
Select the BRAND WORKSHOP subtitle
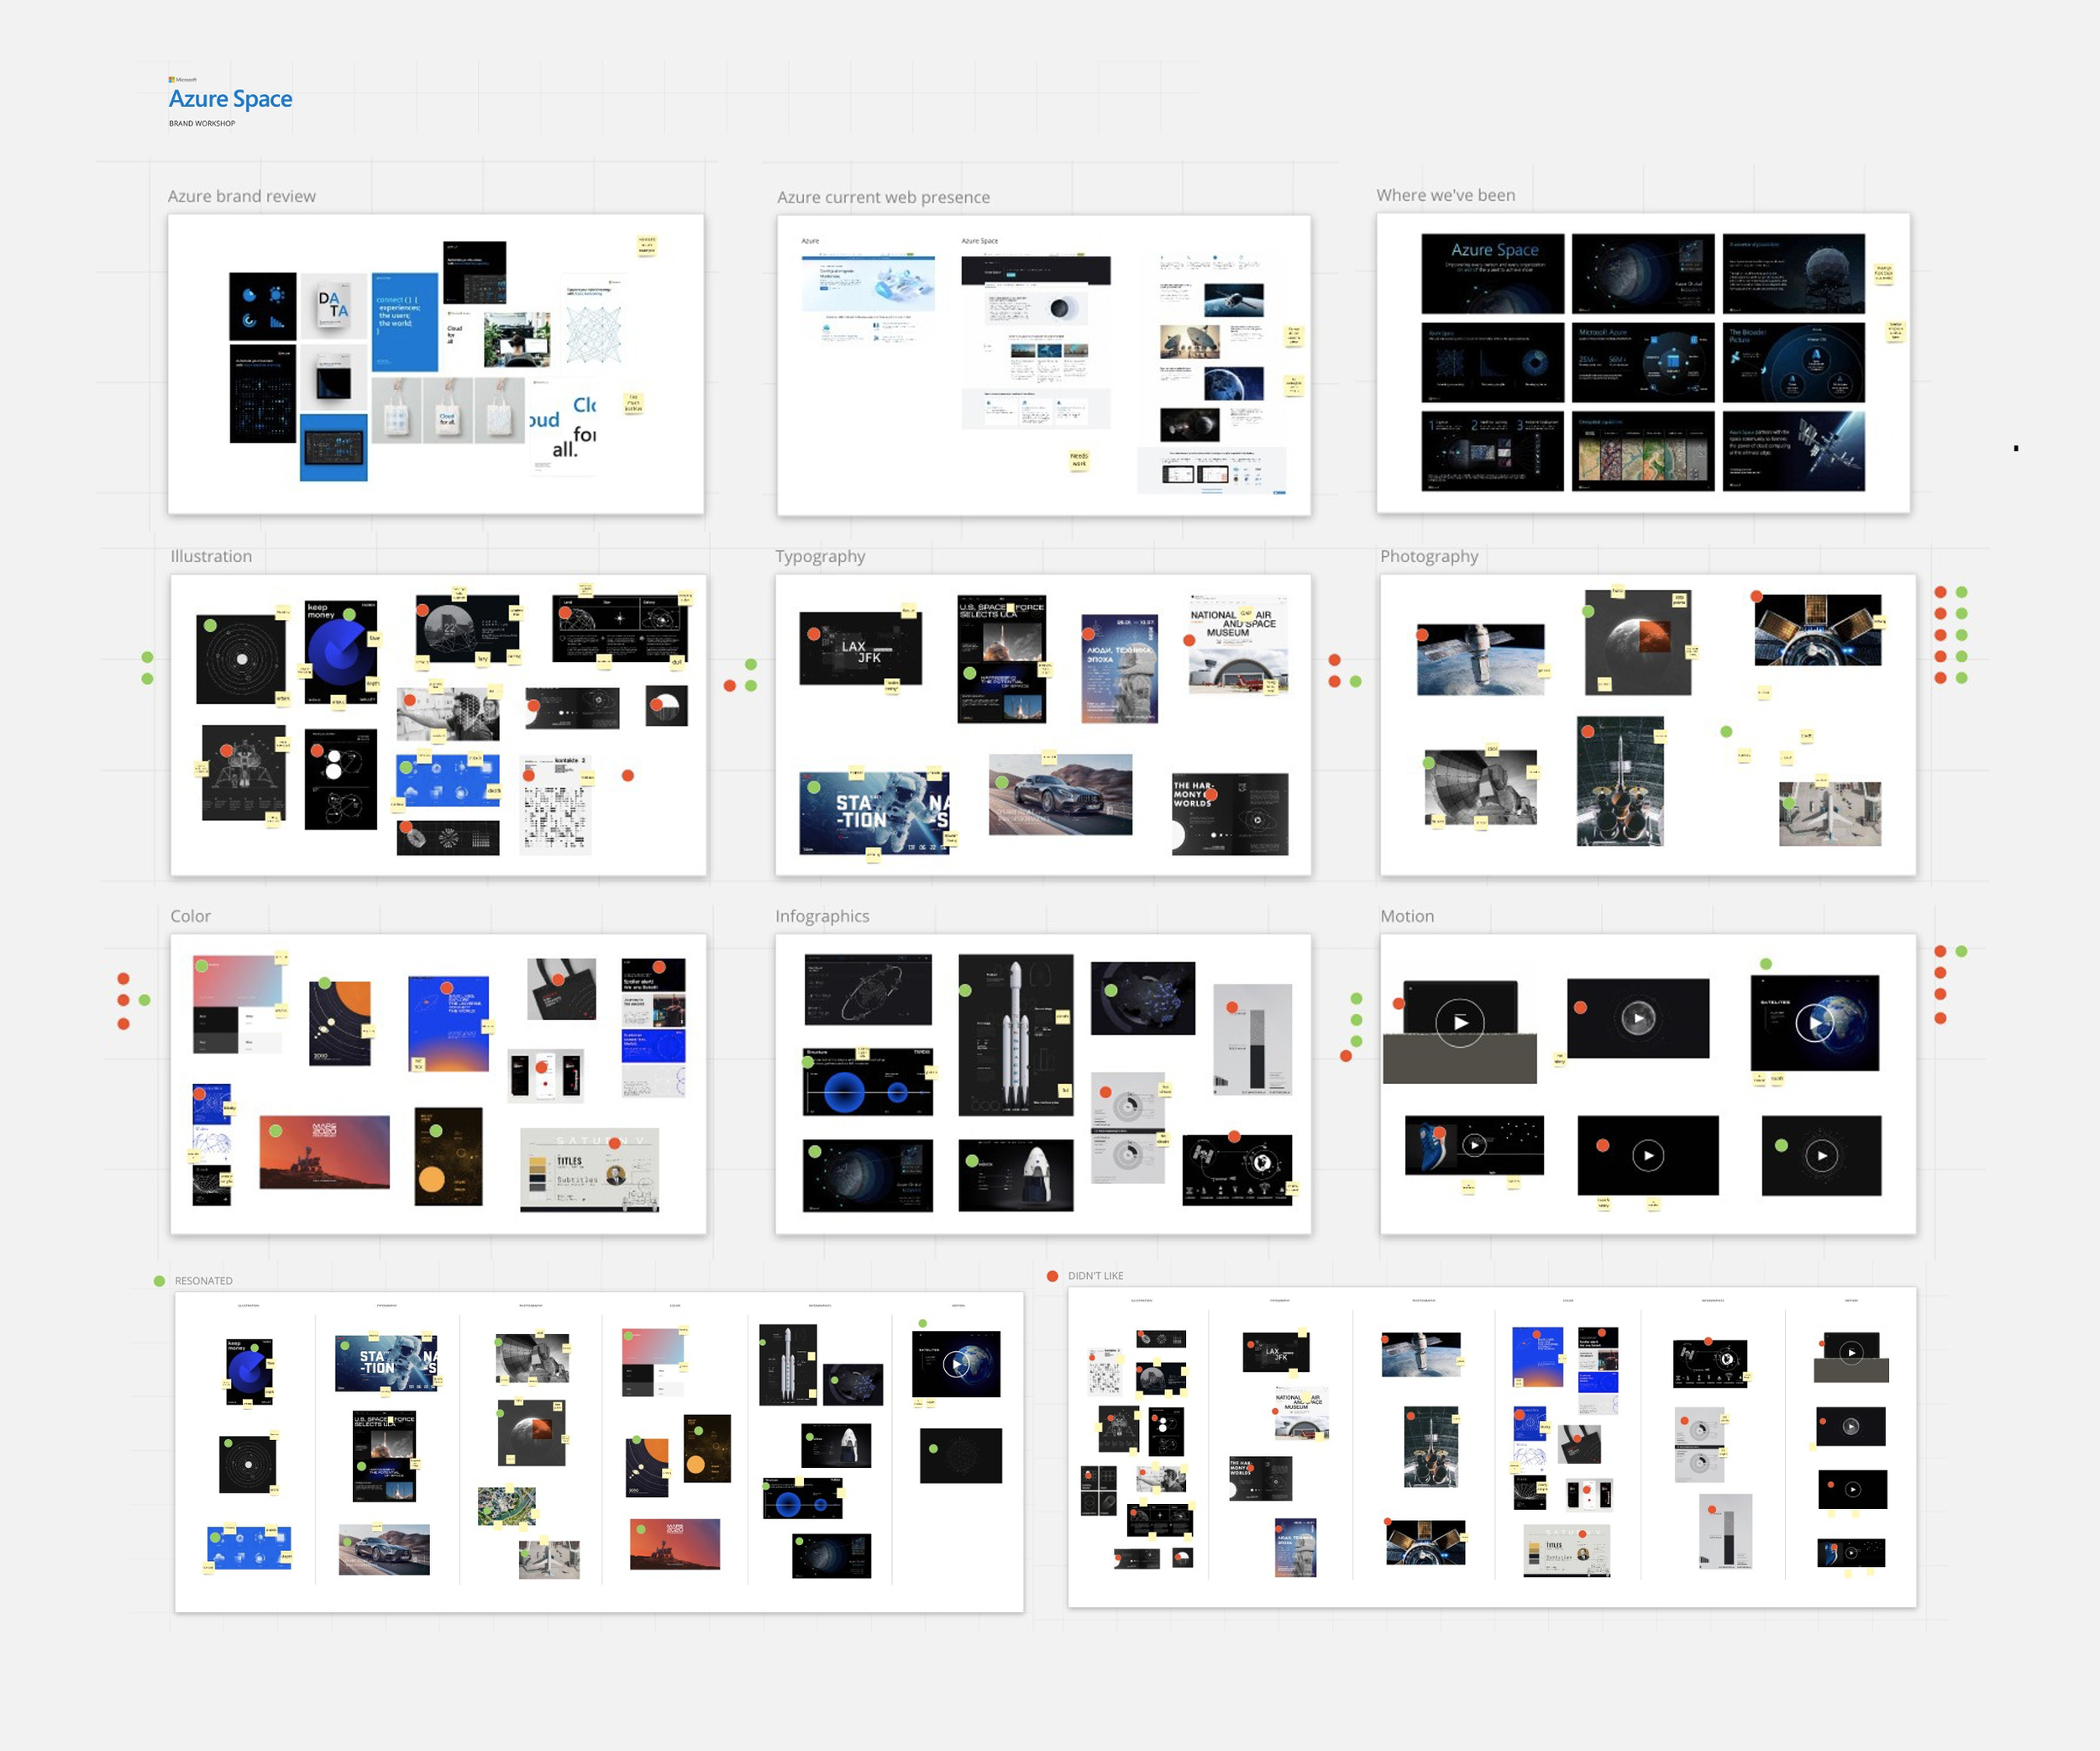tap(202, 124)
